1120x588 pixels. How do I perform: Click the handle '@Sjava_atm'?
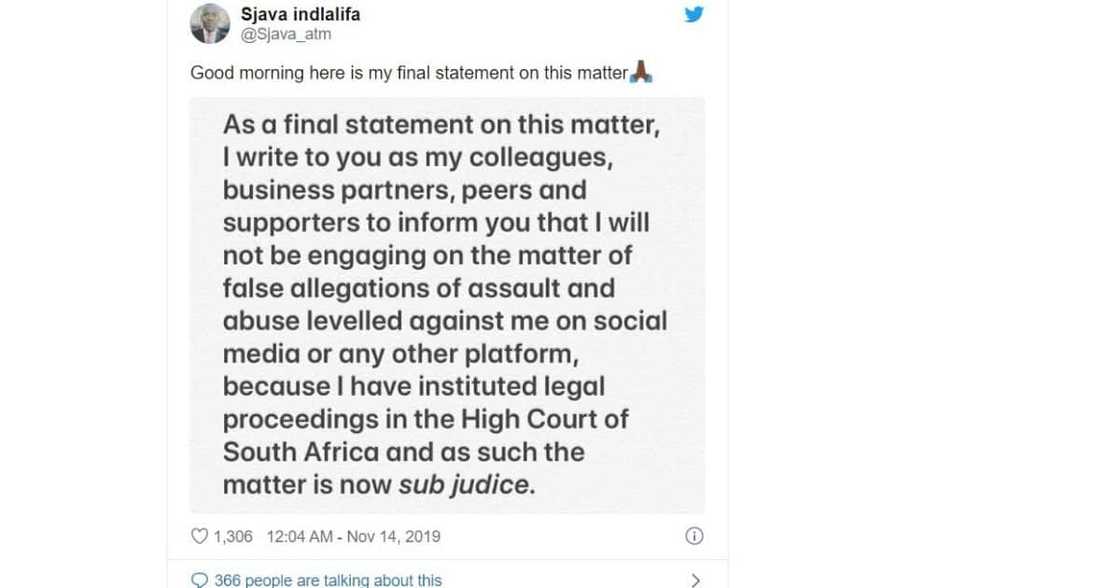tap(285, 32)
